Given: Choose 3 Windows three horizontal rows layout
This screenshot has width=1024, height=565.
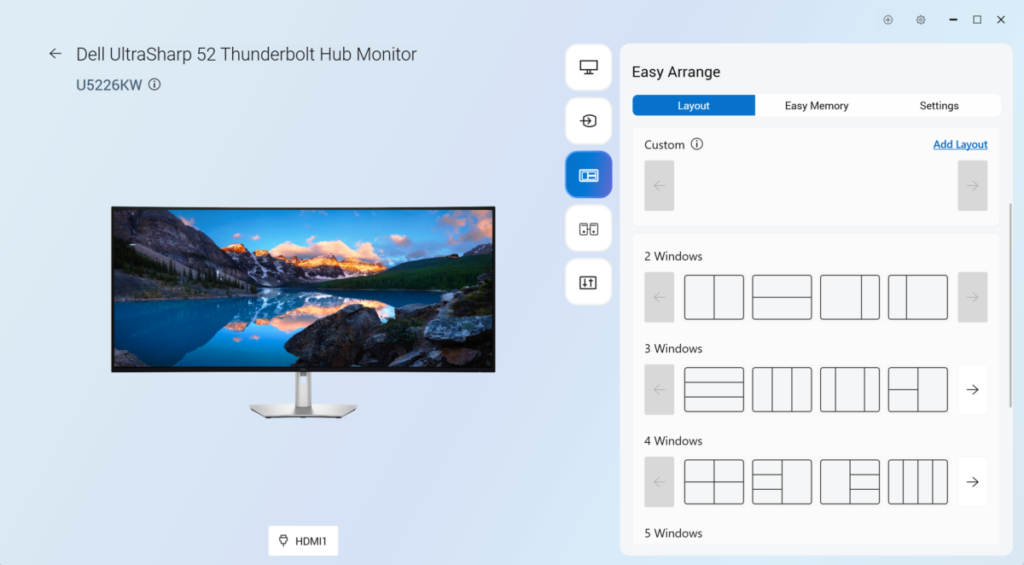Looking at the screenshot, I should pos(714,389).
